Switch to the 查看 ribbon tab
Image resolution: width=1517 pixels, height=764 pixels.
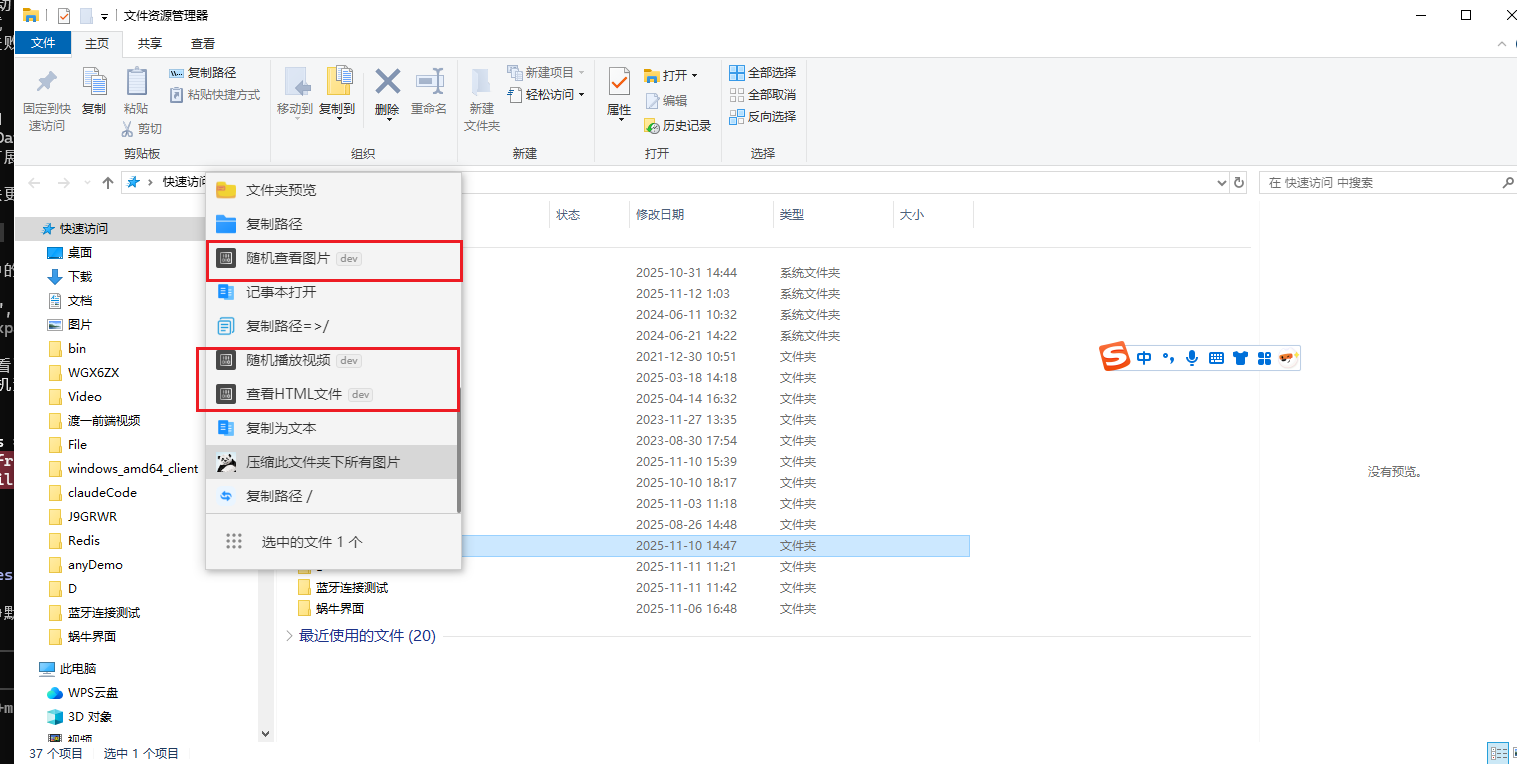(x=203, y=43)
